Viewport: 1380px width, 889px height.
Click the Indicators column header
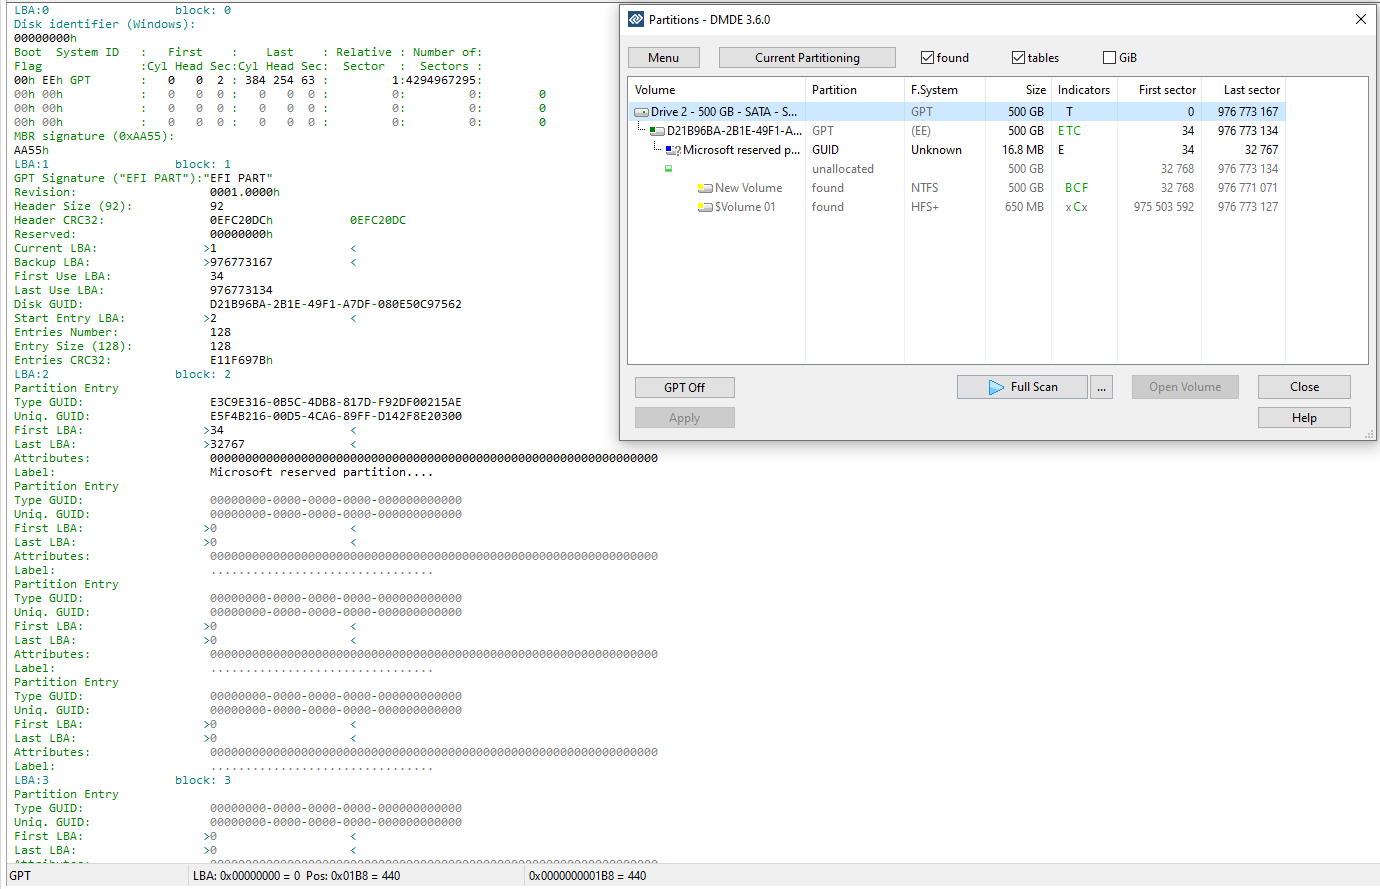[x=1084, y=90]
